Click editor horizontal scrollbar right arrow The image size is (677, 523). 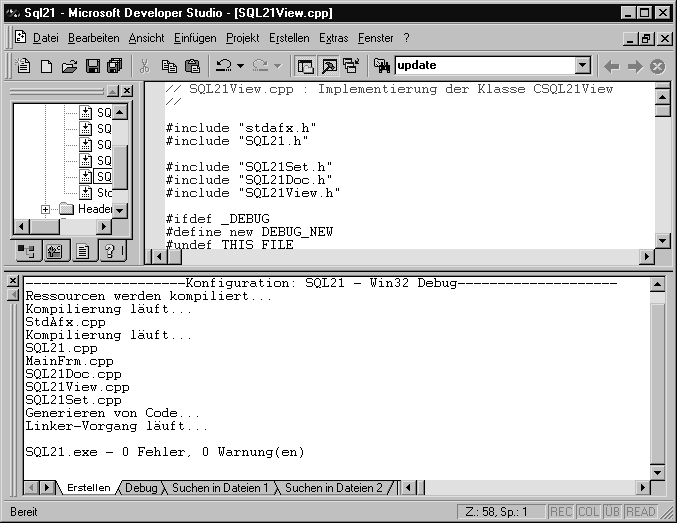[x=646, y=257]
